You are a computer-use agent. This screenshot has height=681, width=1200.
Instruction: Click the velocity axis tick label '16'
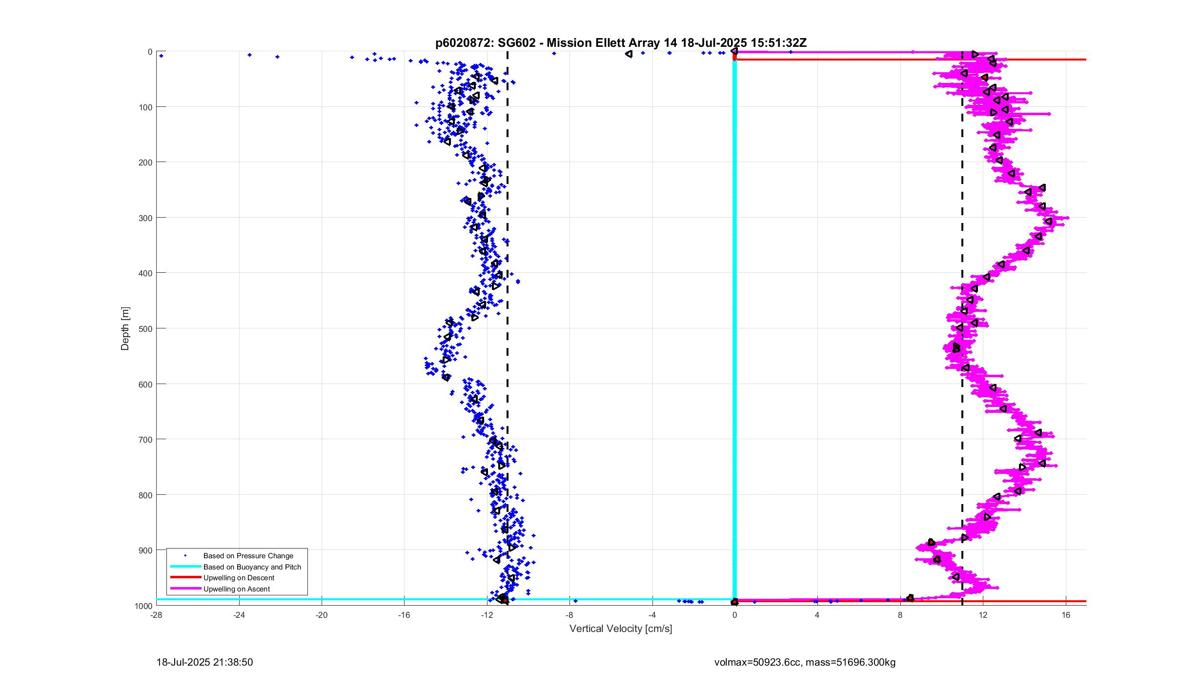click(1066, 615)
